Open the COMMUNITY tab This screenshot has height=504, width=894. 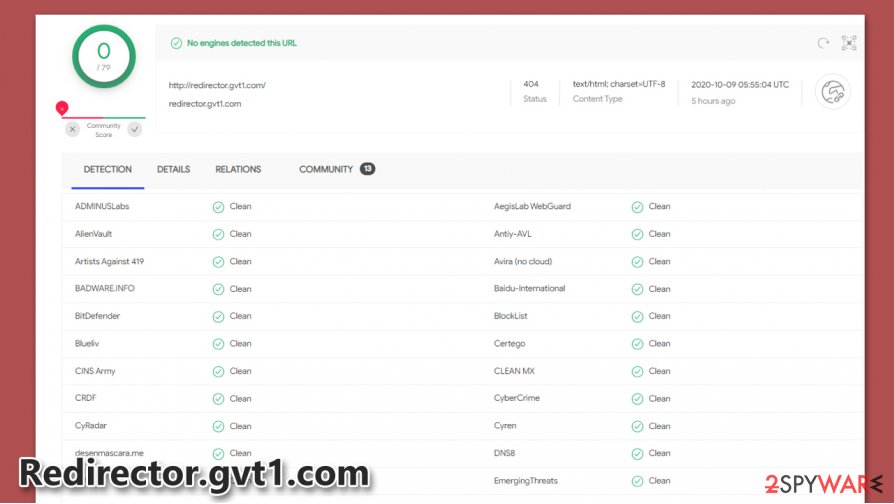coord(326,169)
